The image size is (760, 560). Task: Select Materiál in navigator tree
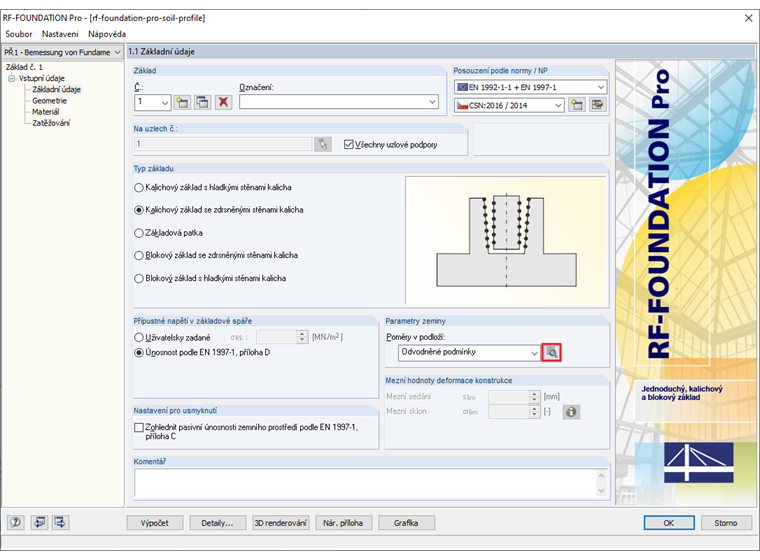[46, 112]
